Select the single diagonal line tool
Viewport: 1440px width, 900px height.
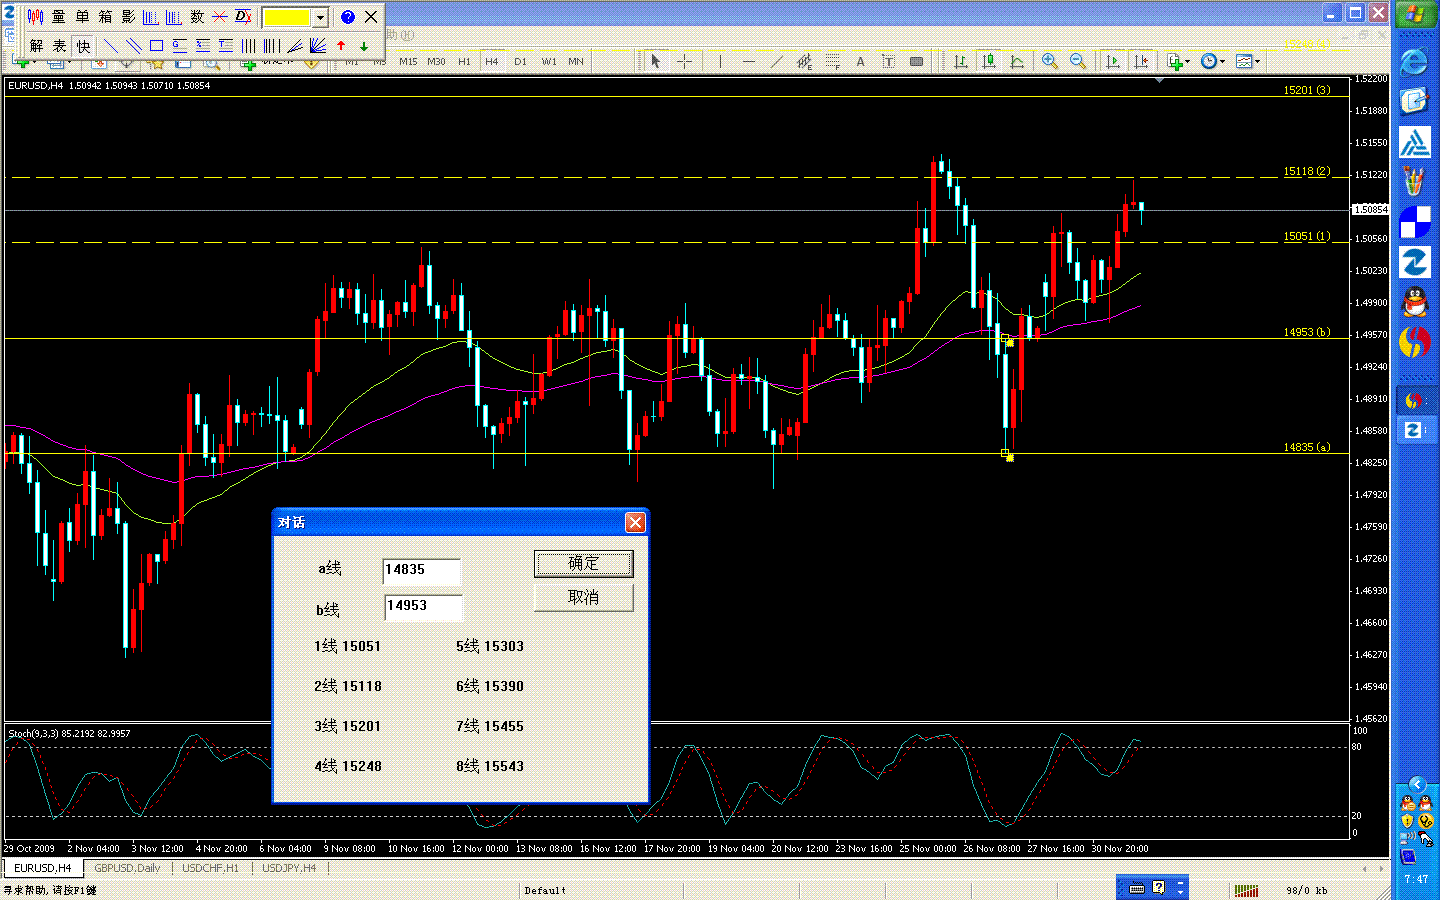tap(111, 46)
